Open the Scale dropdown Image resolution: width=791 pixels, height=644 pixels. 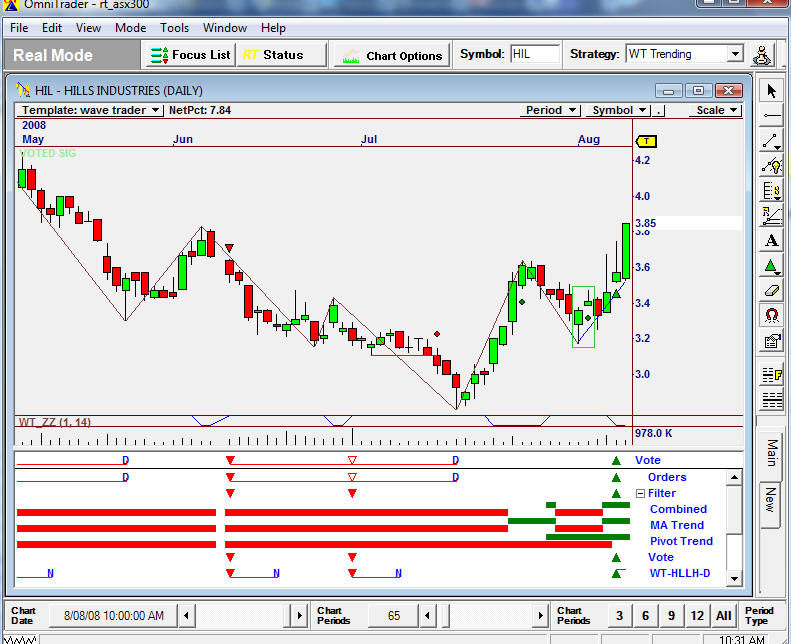point(716,110)
